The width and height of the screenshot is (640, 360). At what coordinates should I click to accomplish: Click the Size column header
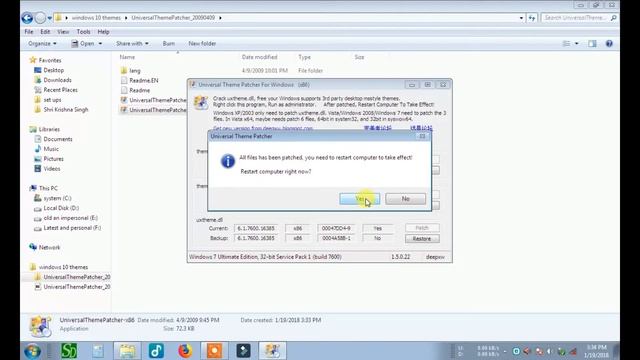(359, 57)
